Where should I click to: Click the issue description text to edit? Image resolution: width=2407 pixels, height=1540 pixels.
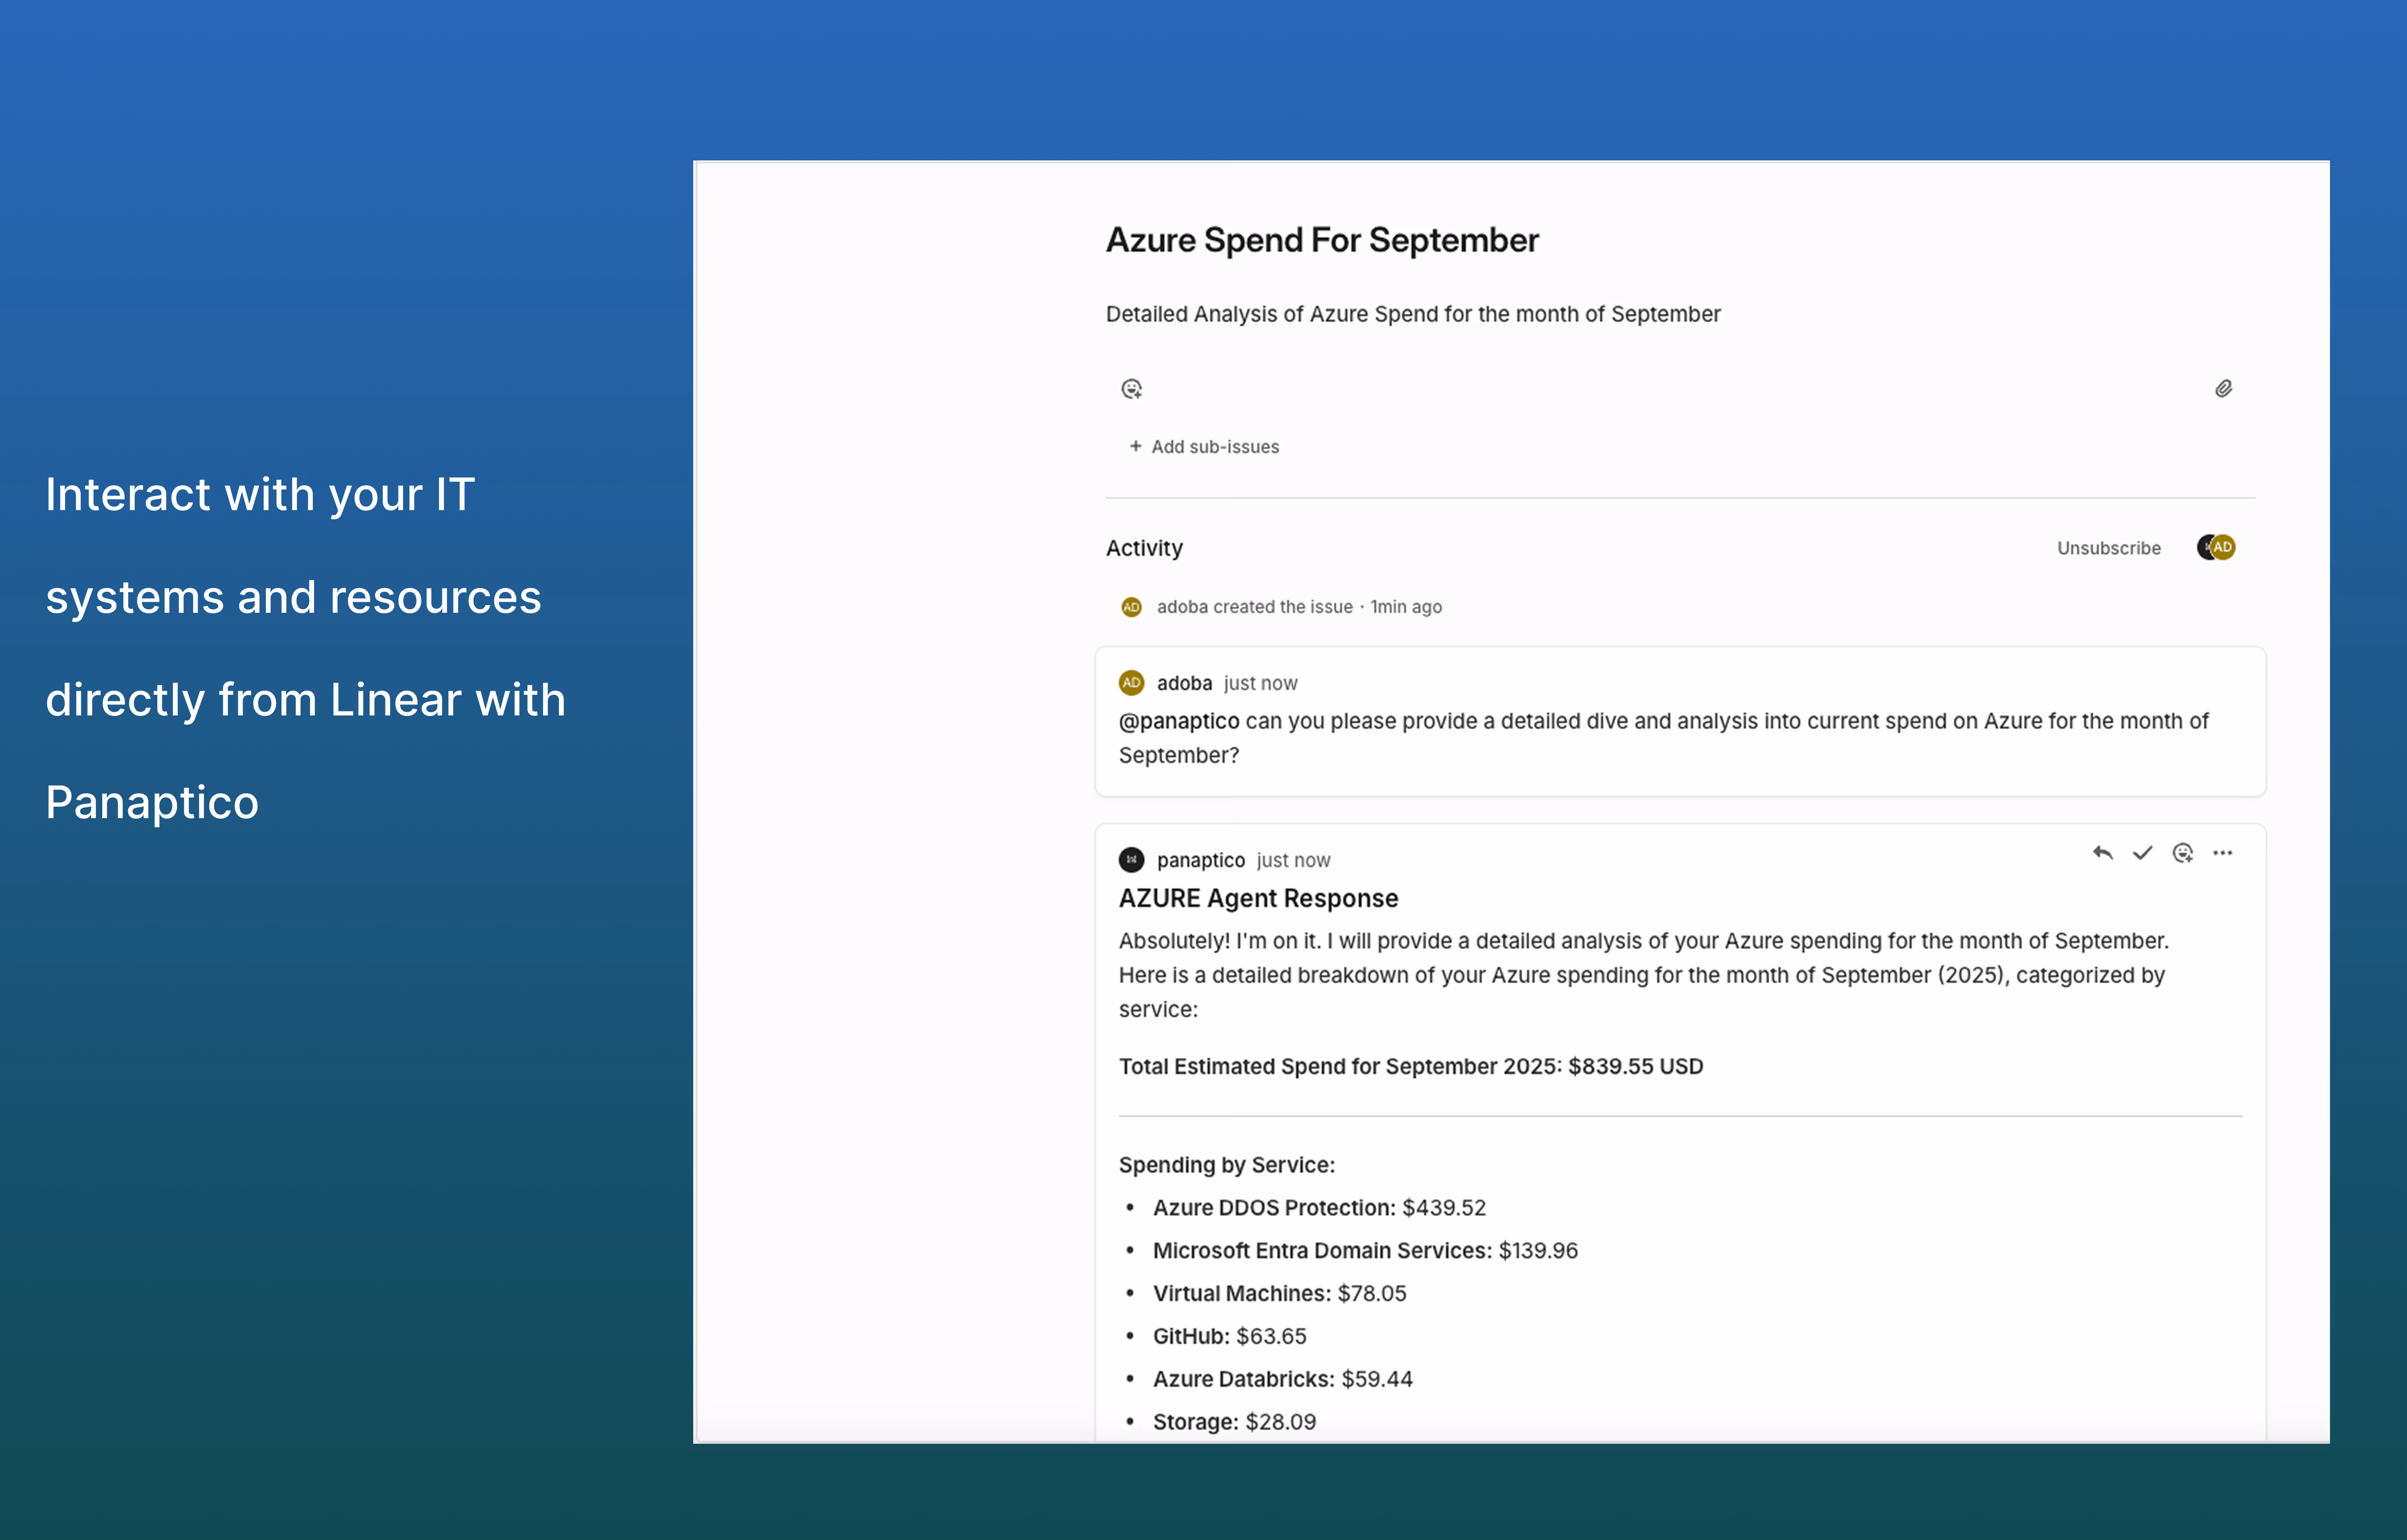click(x=1413, y=314)
